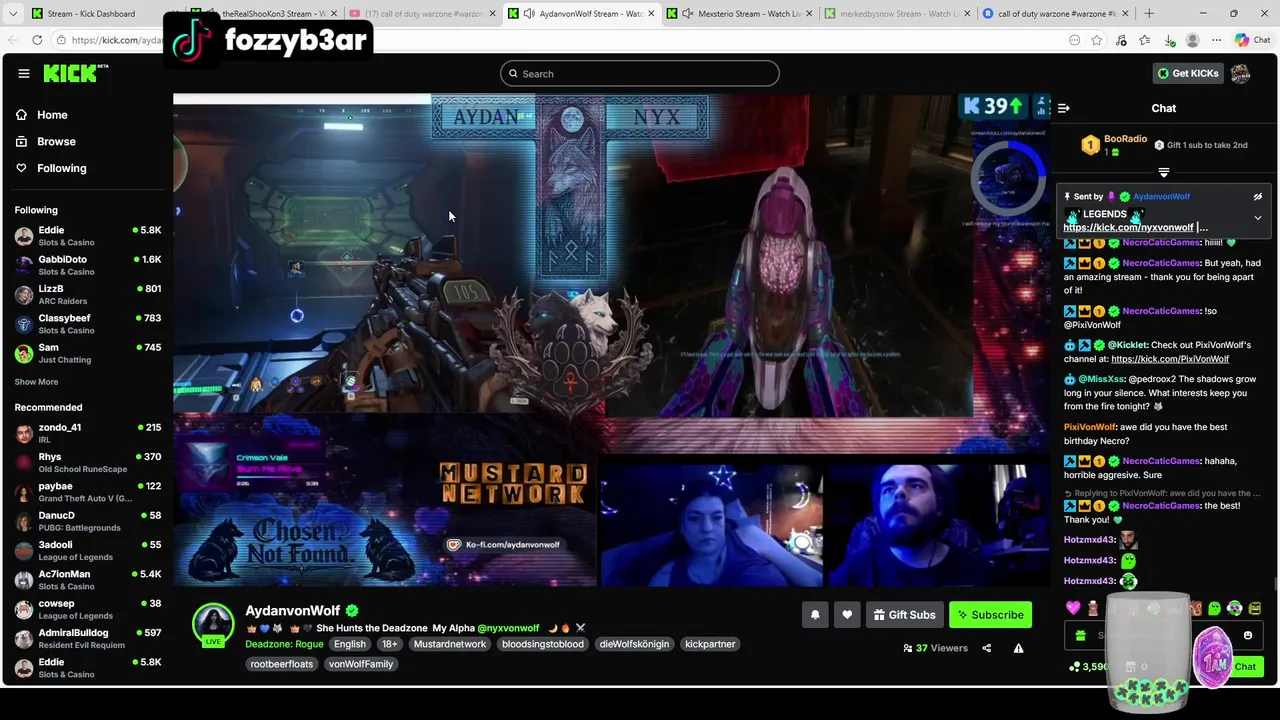Send the green blob quick emote
This screenshot has width=1280, height=720.
pyautogui.click(x=1214, y=608)
